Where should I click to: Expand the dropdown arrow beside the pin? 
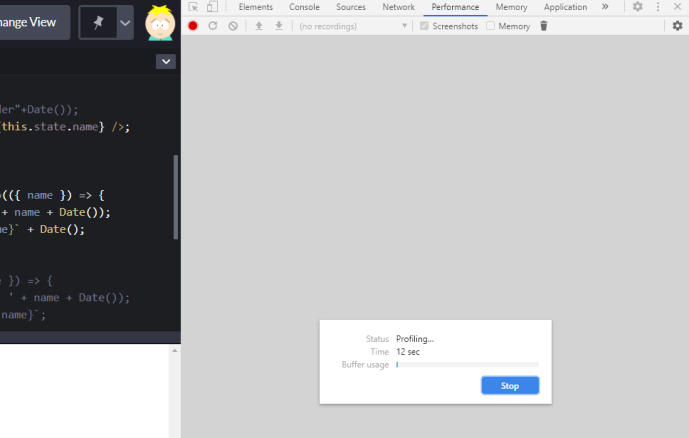(x=125, y=22)
